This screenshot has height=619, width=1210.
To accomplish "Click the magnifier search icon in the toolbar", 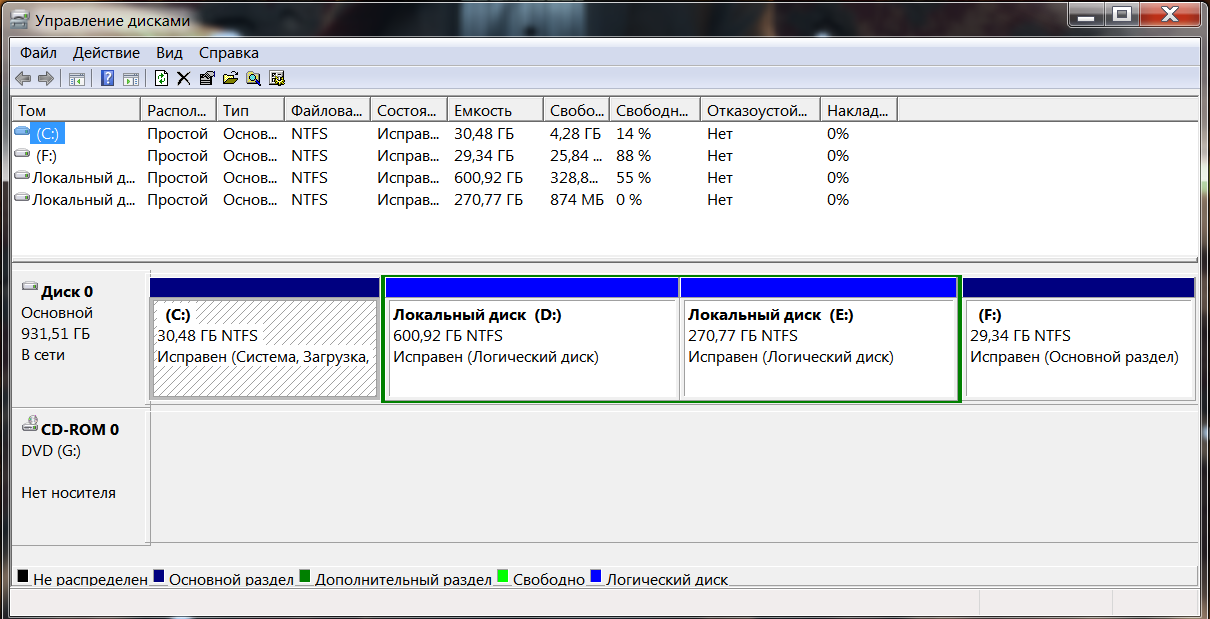I will pos(254,78).
